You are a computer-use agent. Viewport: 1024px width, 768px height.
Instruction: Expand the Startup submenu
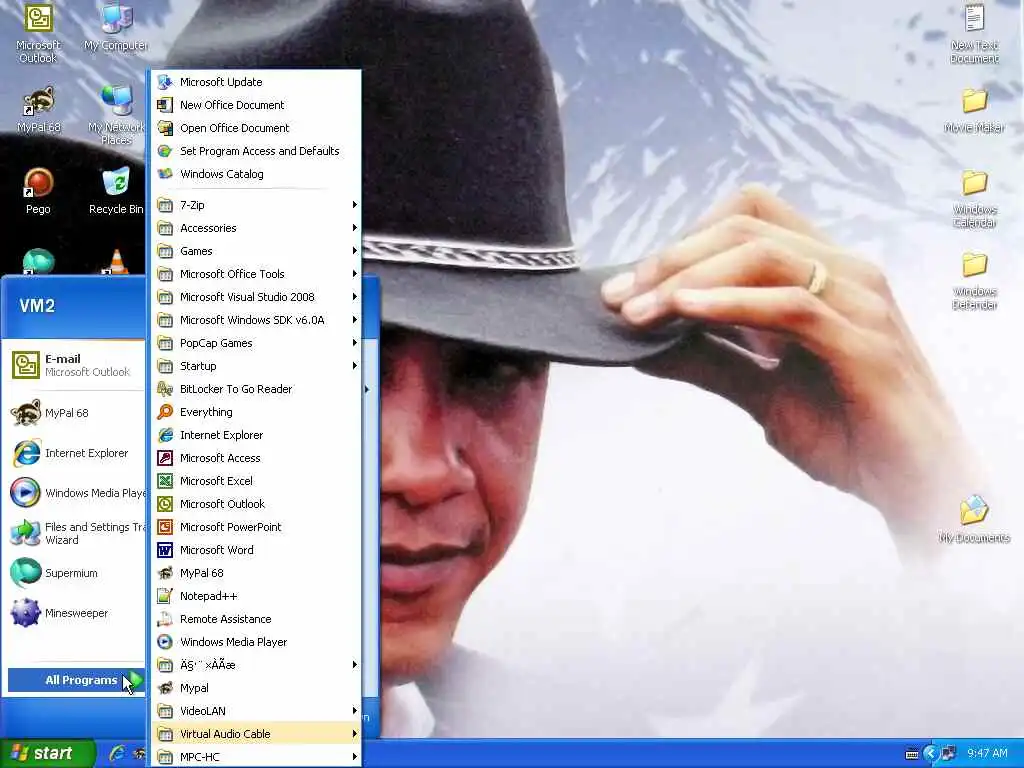coord(256,366)
